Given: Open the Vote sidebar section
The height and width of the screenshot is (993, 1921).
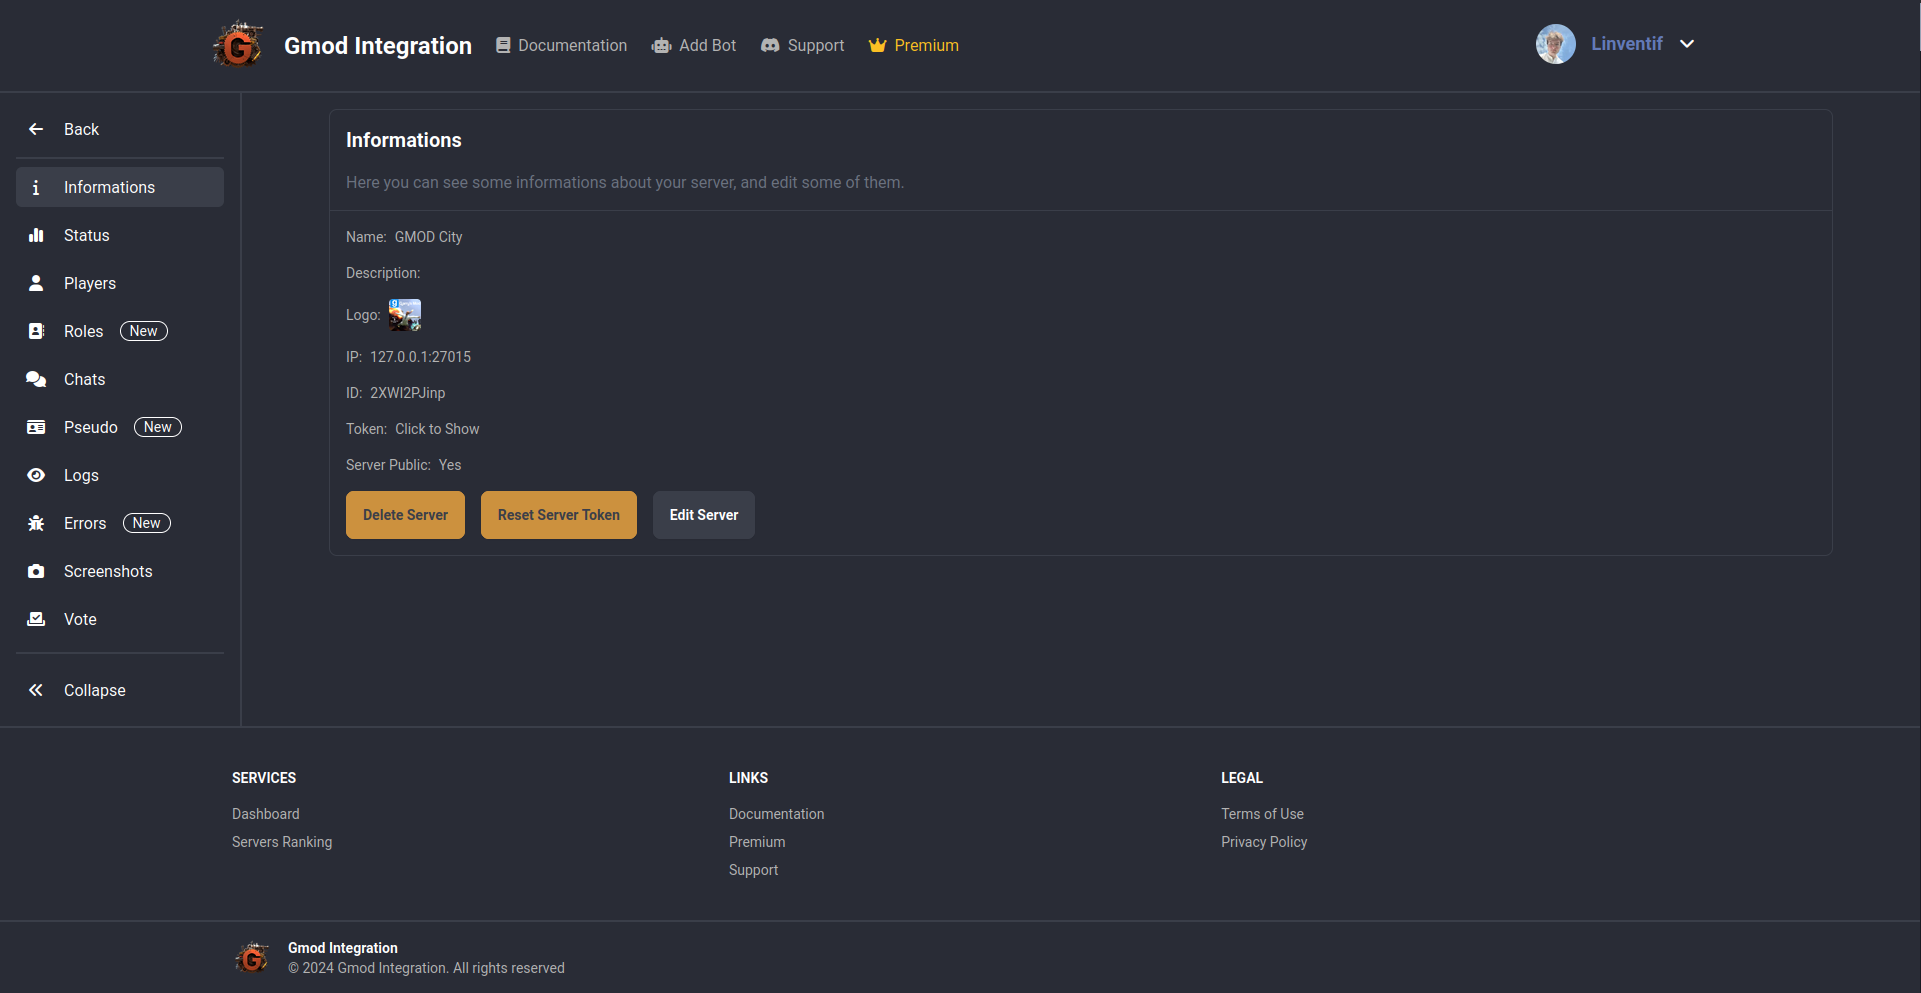Looking at the screenshot, I should point(80,619).
